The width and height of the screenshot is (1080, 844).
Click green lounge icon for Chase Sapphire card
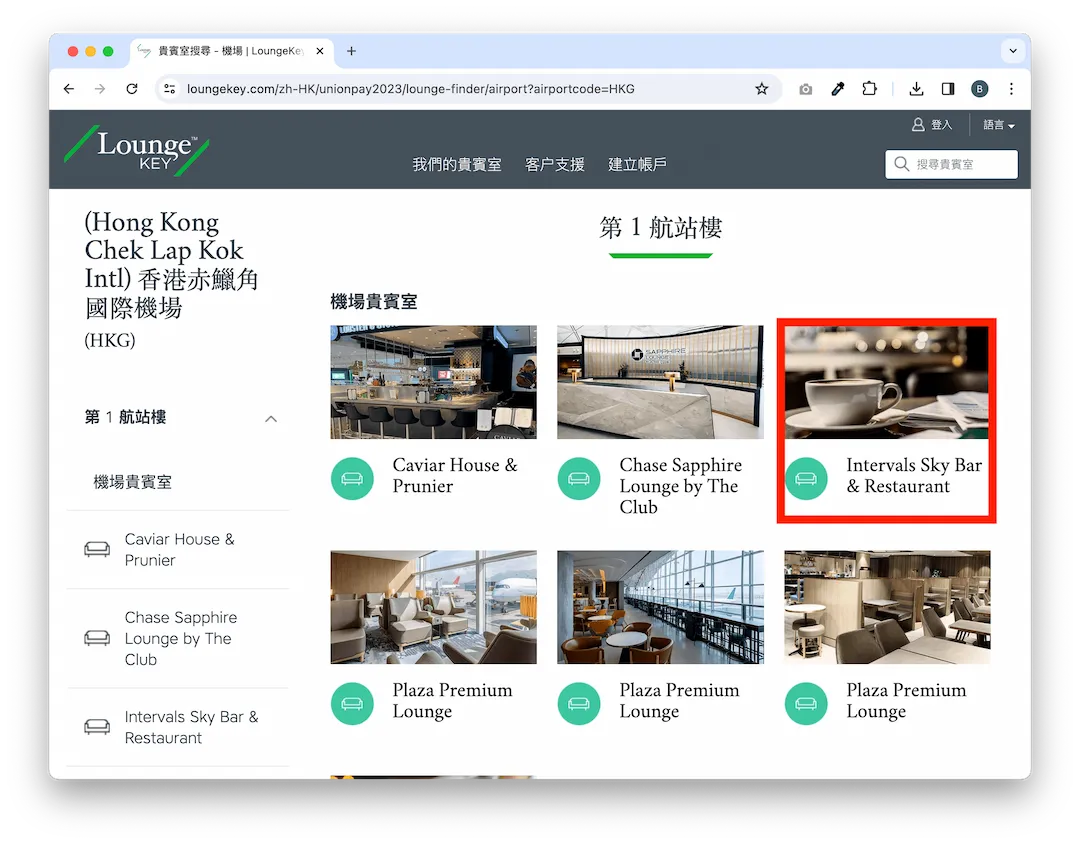tap(579, 478)
